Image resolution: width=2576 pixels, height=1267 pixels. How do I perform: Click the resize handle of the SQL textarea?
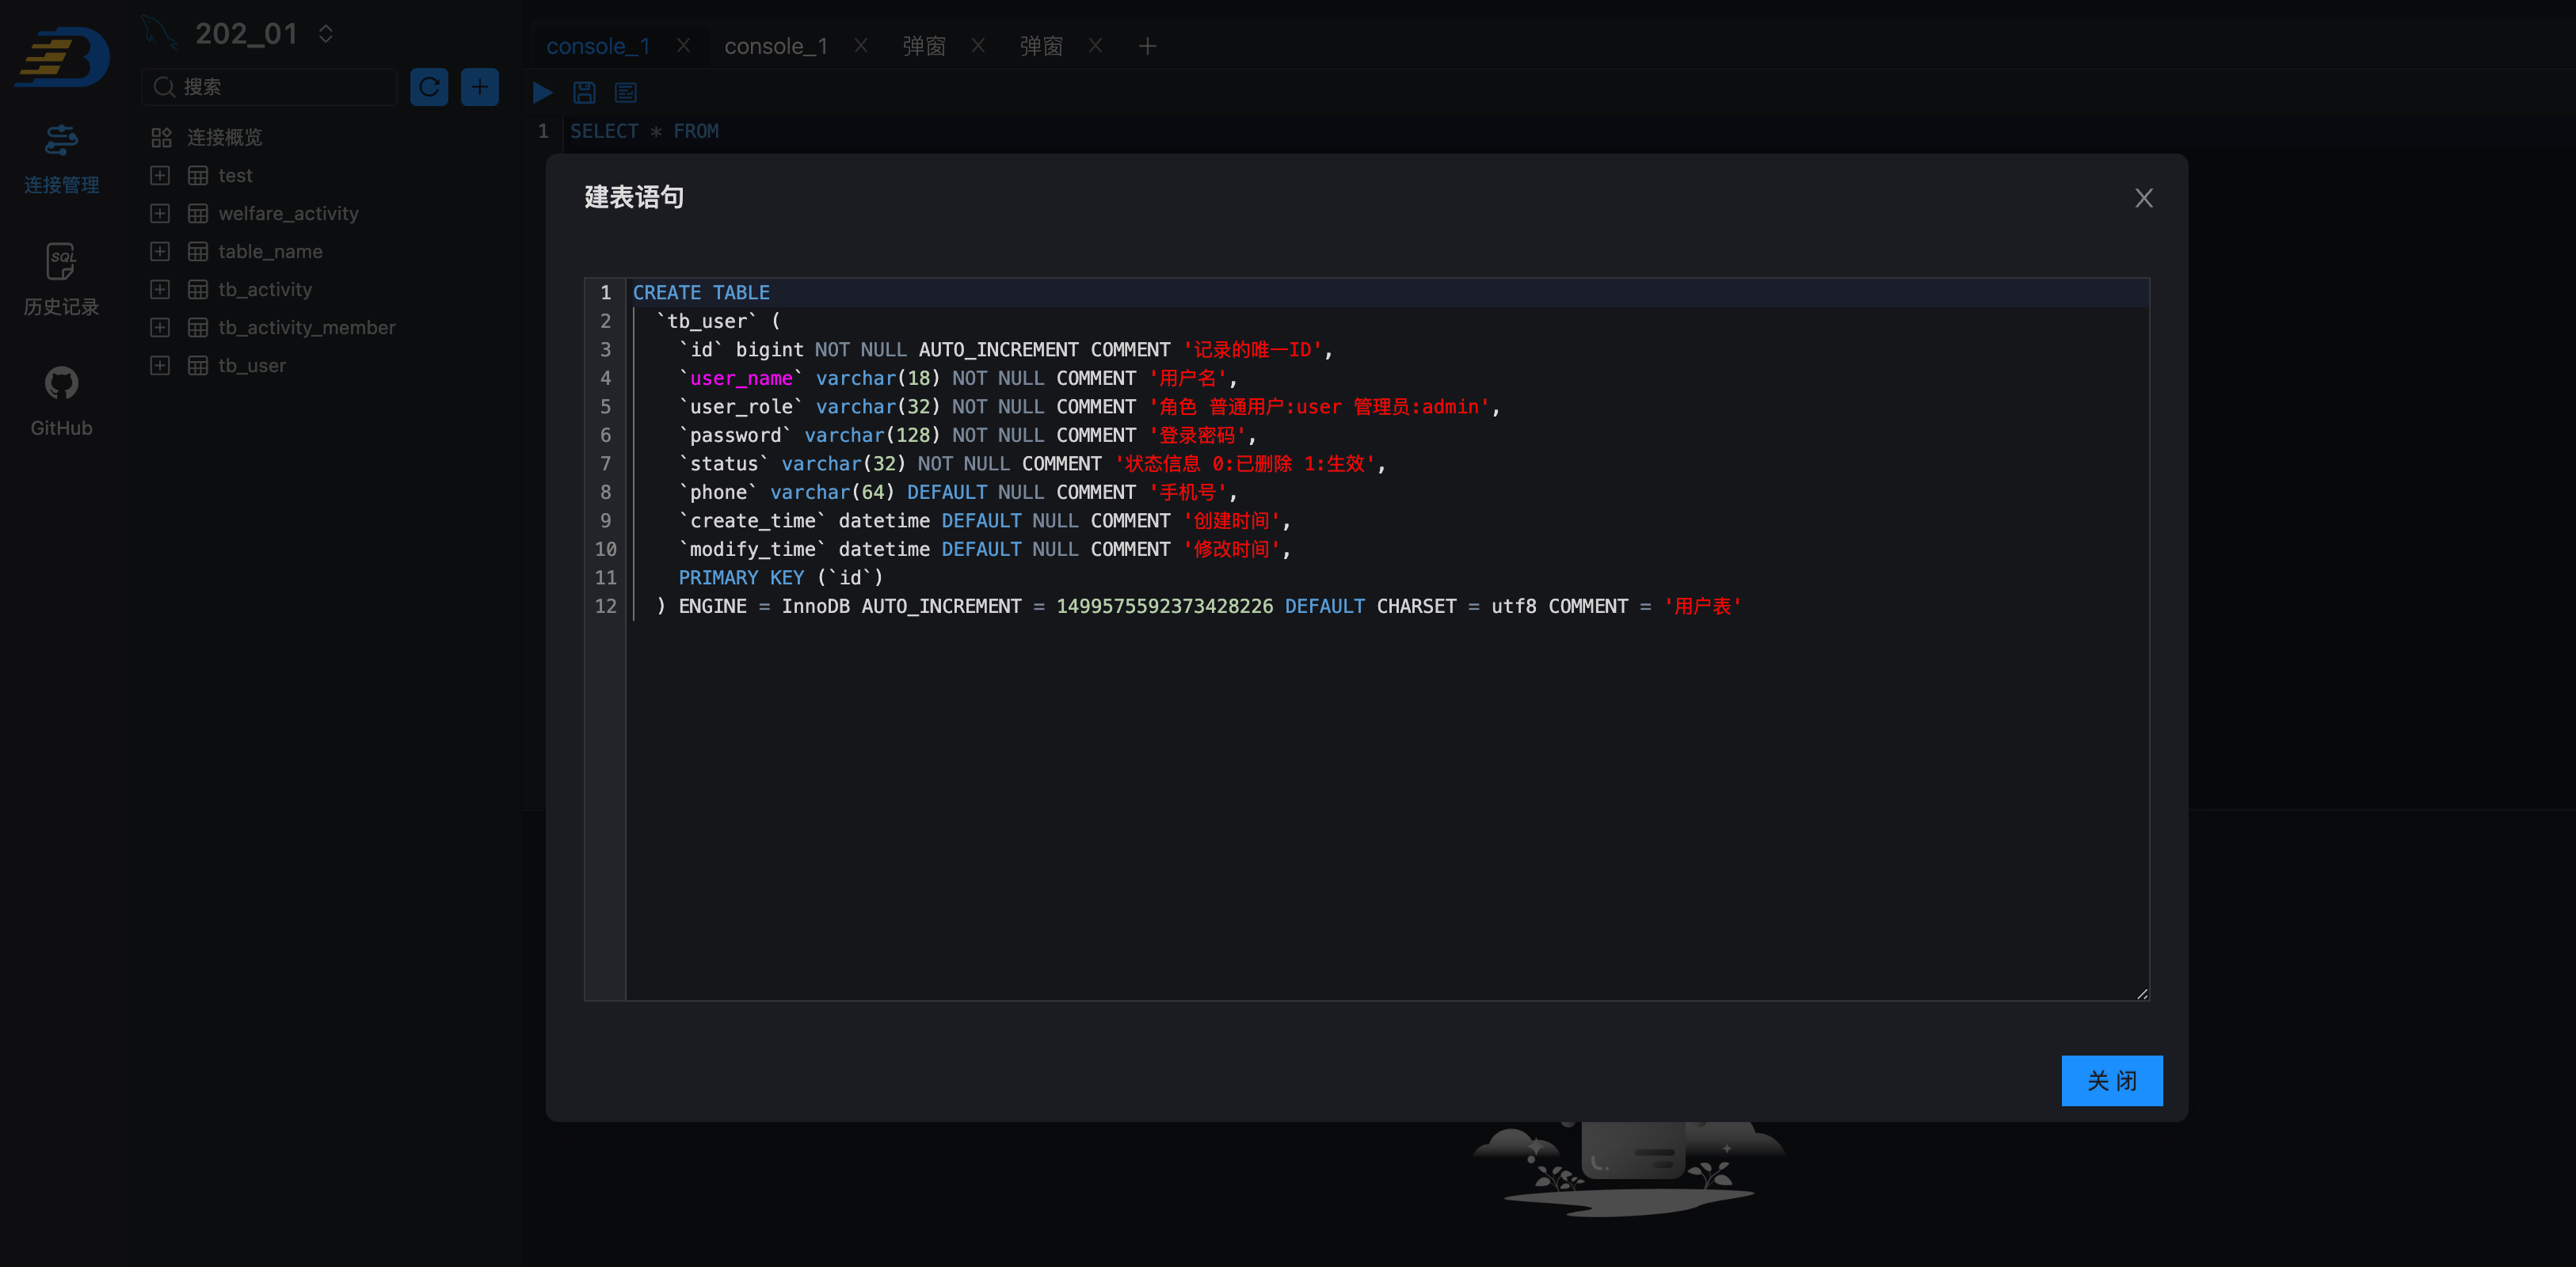tap(2142, 993)
